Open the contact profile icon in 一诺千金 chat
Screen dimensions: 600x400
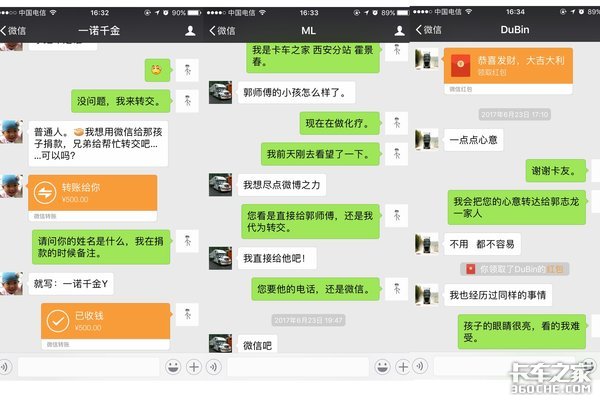click(x=190, y=31)
